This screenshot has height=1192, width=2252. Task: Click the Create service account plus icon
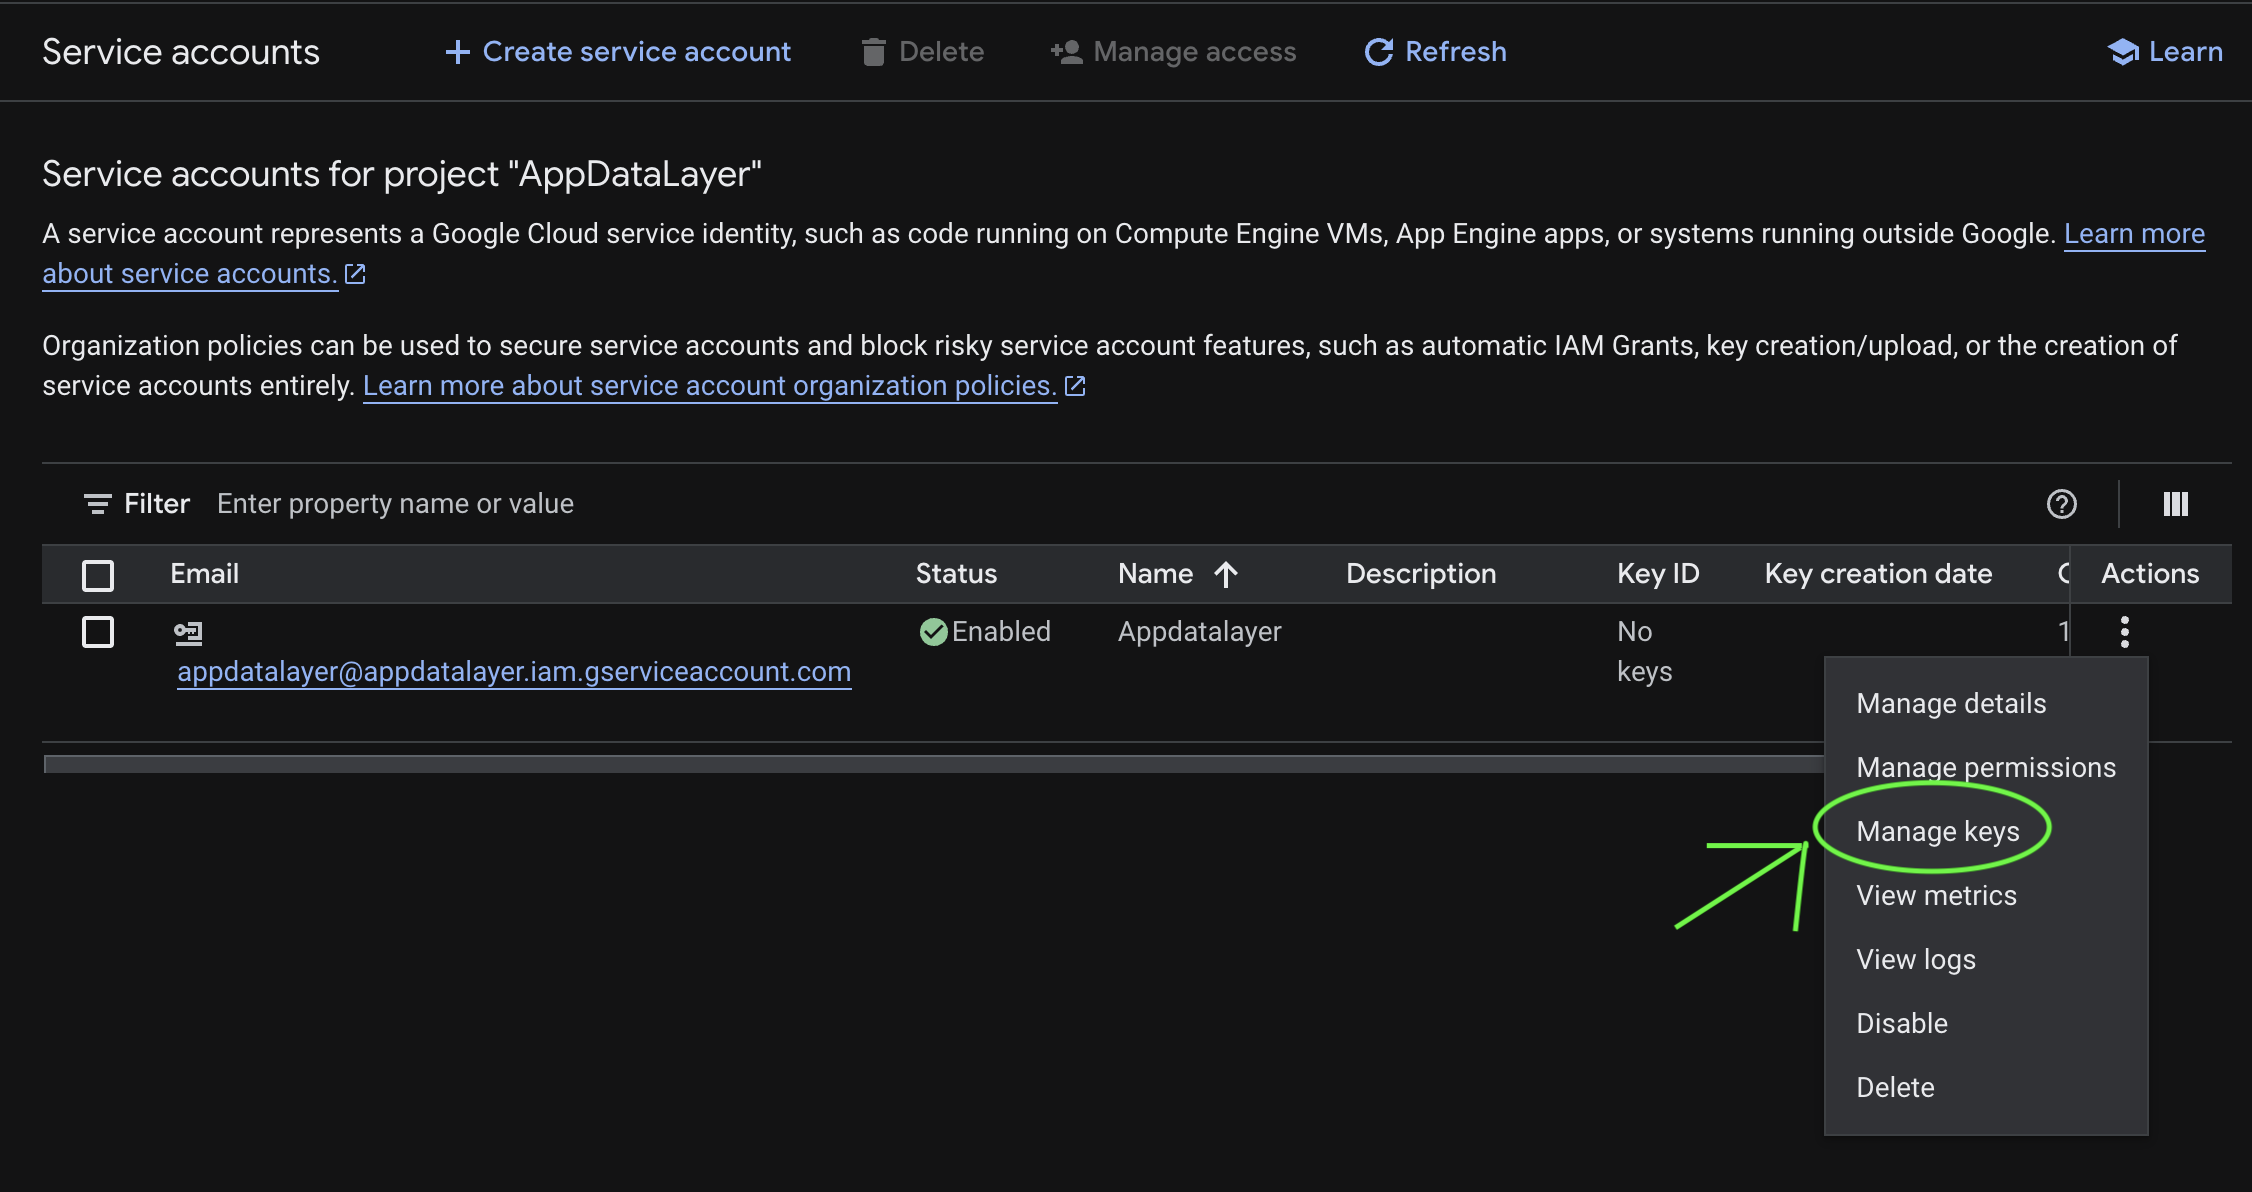tap(457, 52)
